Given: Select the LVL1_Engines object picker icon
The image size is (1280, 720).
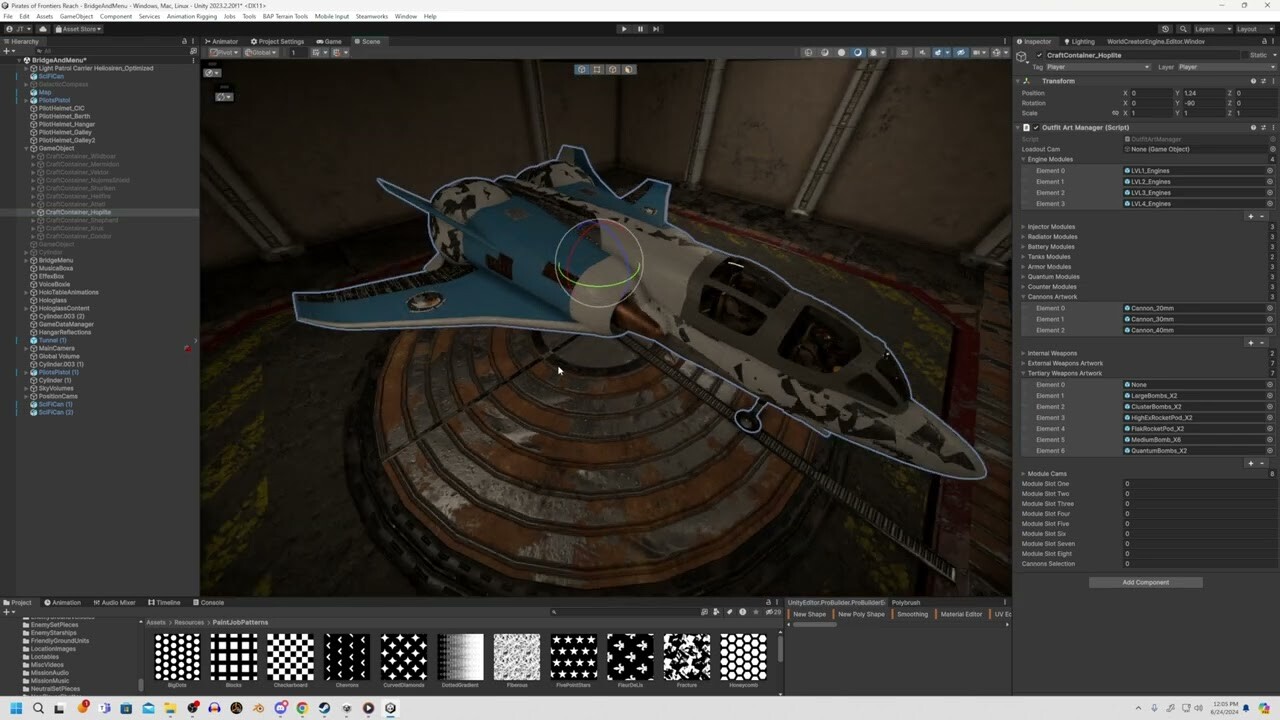Looking at the screenshot, I should click(x=1272, y=170).
